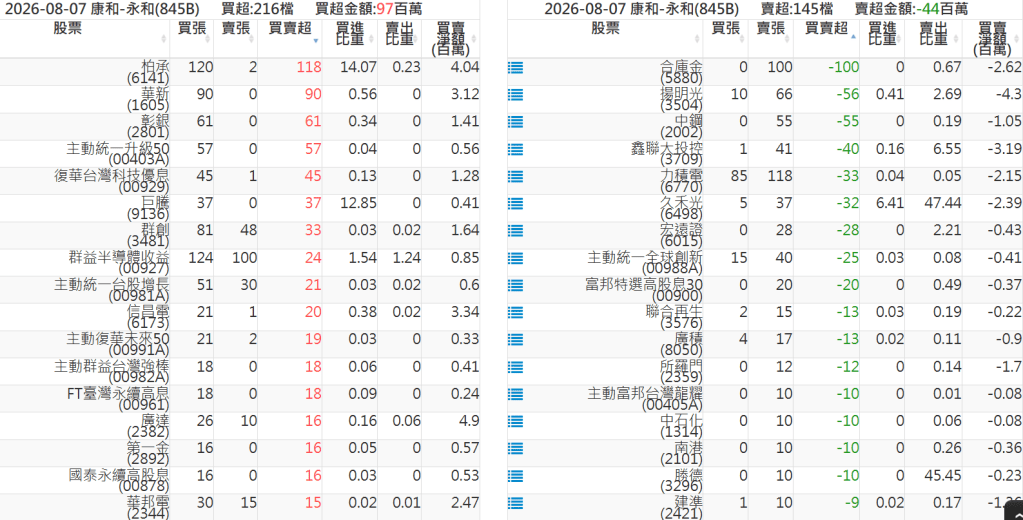Sort the 買超 table by 買賣淨額(百萬) column

tap(451, 38)
